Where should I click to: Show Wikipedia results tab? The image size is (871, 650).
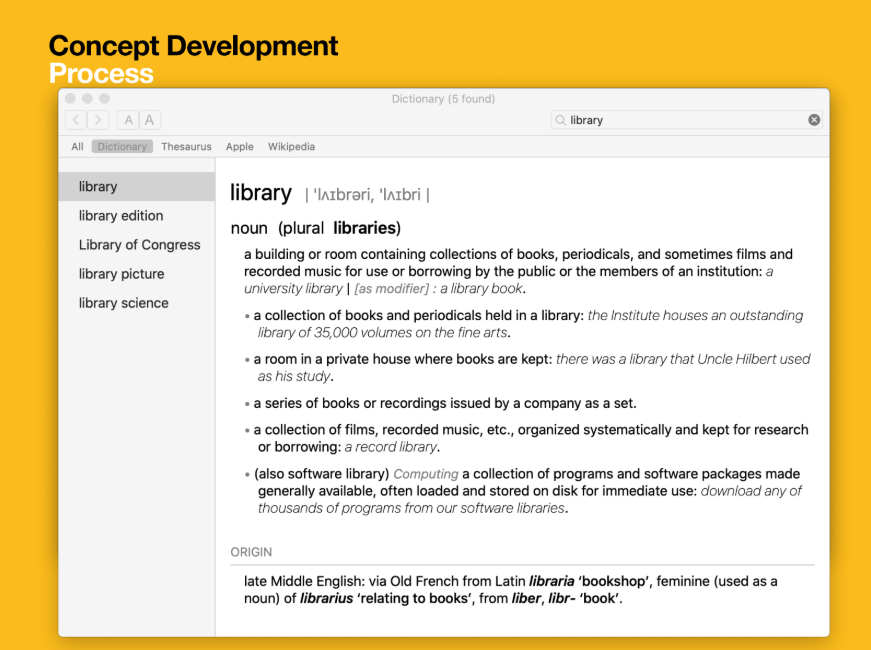291,147
